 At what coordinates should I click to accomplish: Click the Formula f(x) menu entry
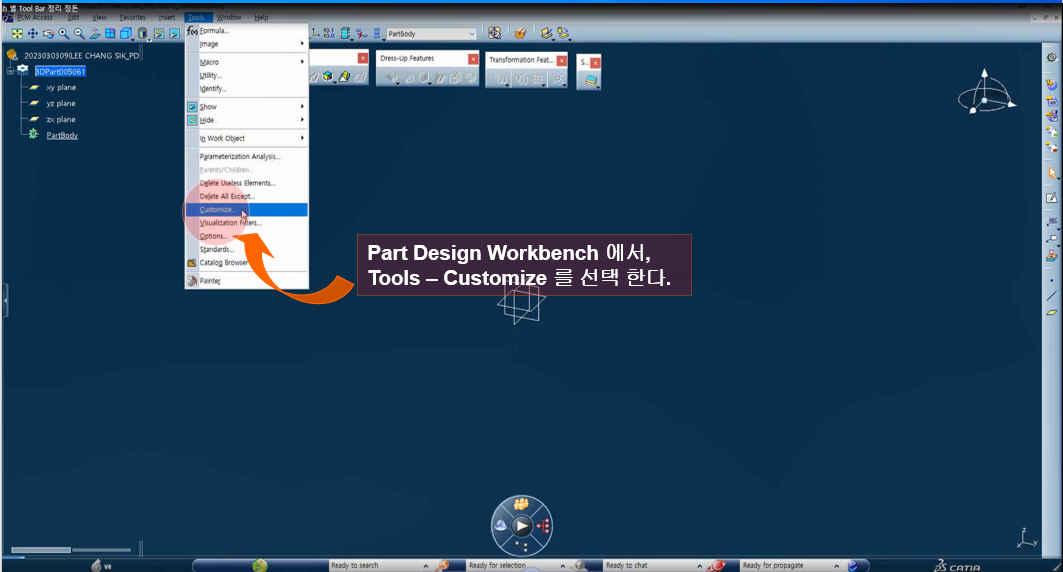click(x=214, y=31)
